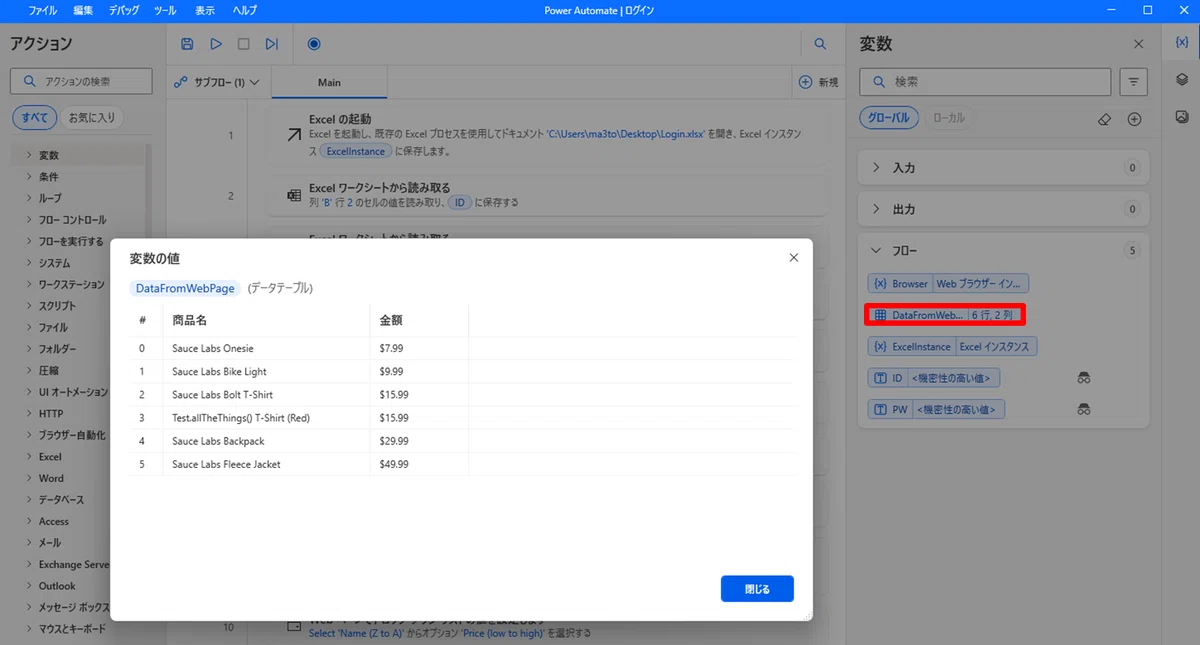Select the Browser flow variable
This screenshot has height=645, width=1200.
pyautogui.click(x=948, y=284)
